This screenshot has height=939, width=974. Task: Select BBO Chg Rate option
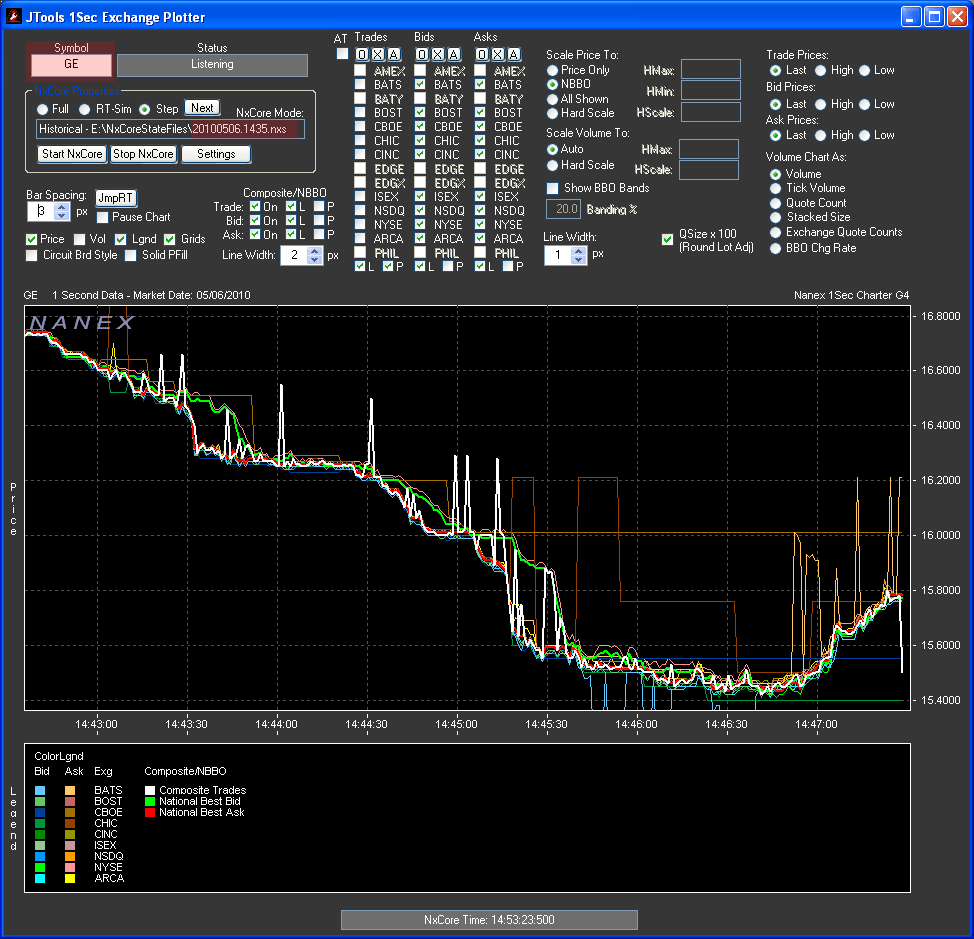(x=775, y=248)
